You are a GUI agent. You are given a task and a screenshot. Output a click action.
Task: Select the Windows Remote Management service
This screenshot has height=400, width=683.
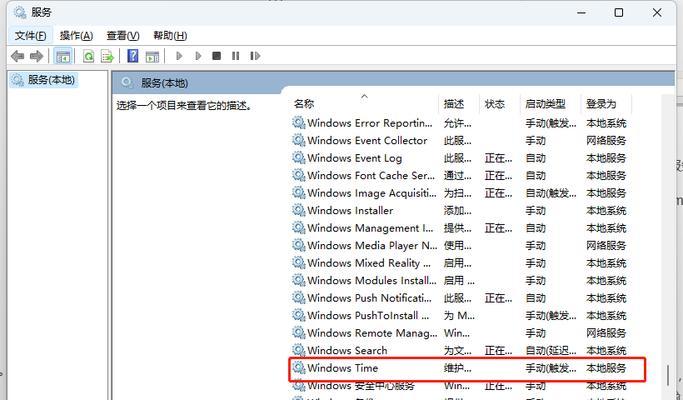[462, 333]
